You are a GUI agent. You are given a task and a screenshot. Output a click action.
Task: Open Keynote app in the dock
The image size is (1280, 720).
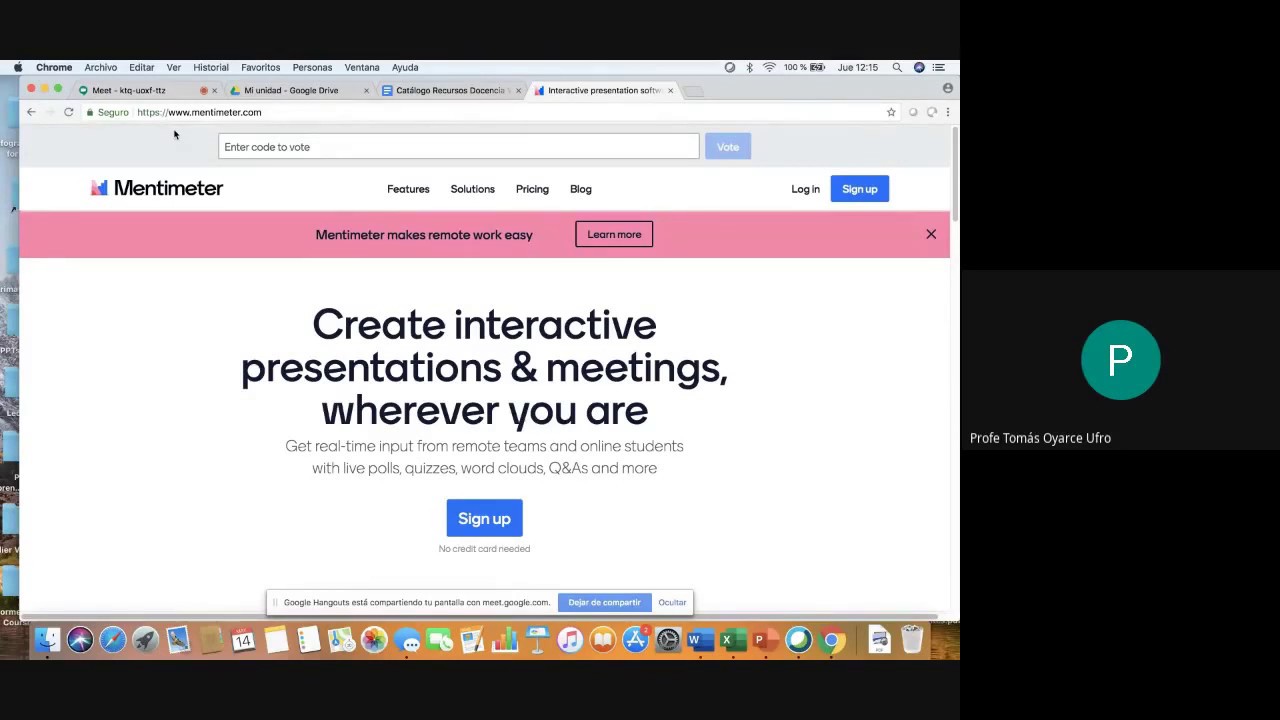click(537, 639)
